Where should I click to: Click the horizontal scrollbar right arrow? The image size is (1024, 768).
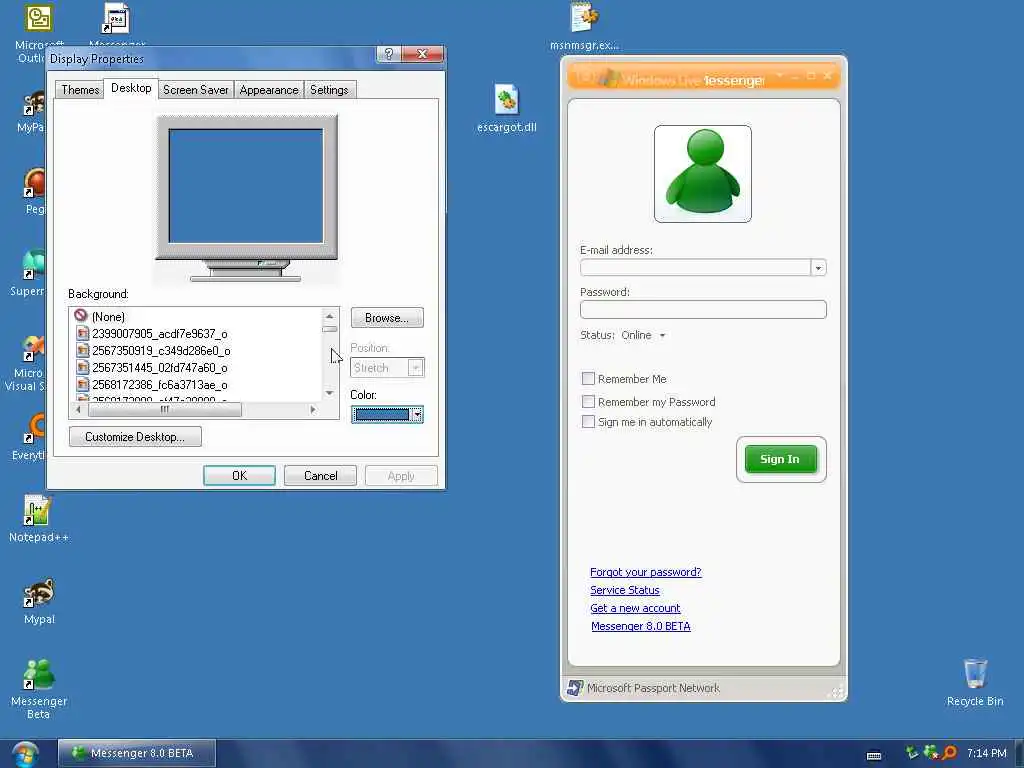click(x=313, y=410)
